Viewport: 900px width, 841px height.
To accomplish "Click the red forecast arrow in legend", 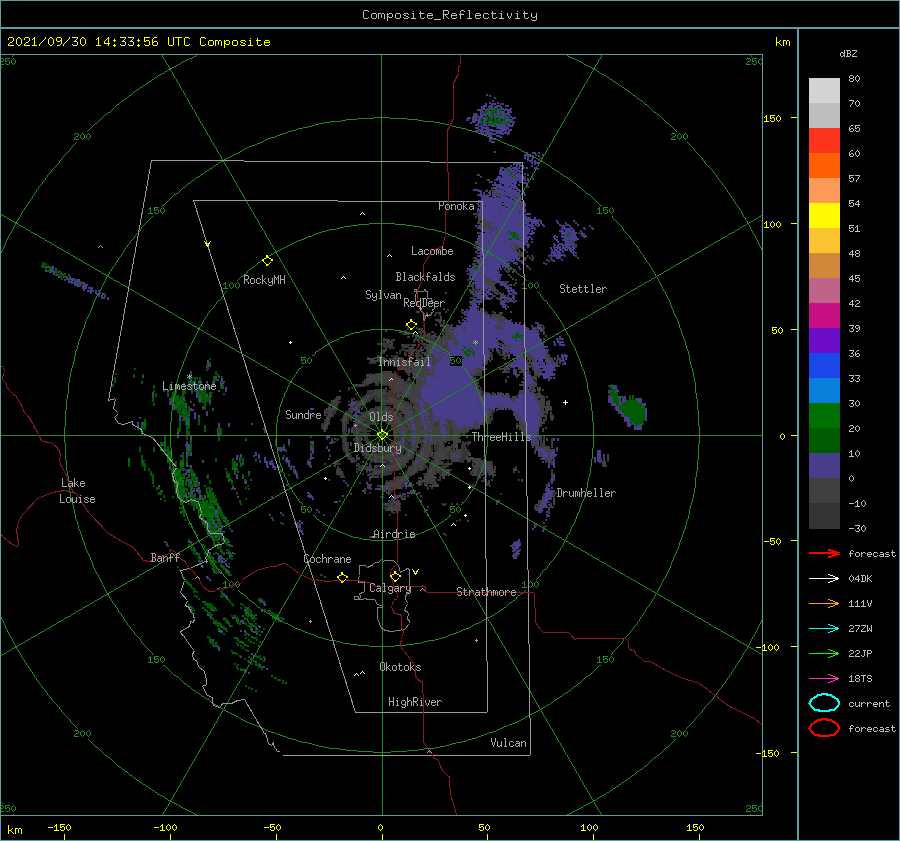I will click(x=824, y=553).
